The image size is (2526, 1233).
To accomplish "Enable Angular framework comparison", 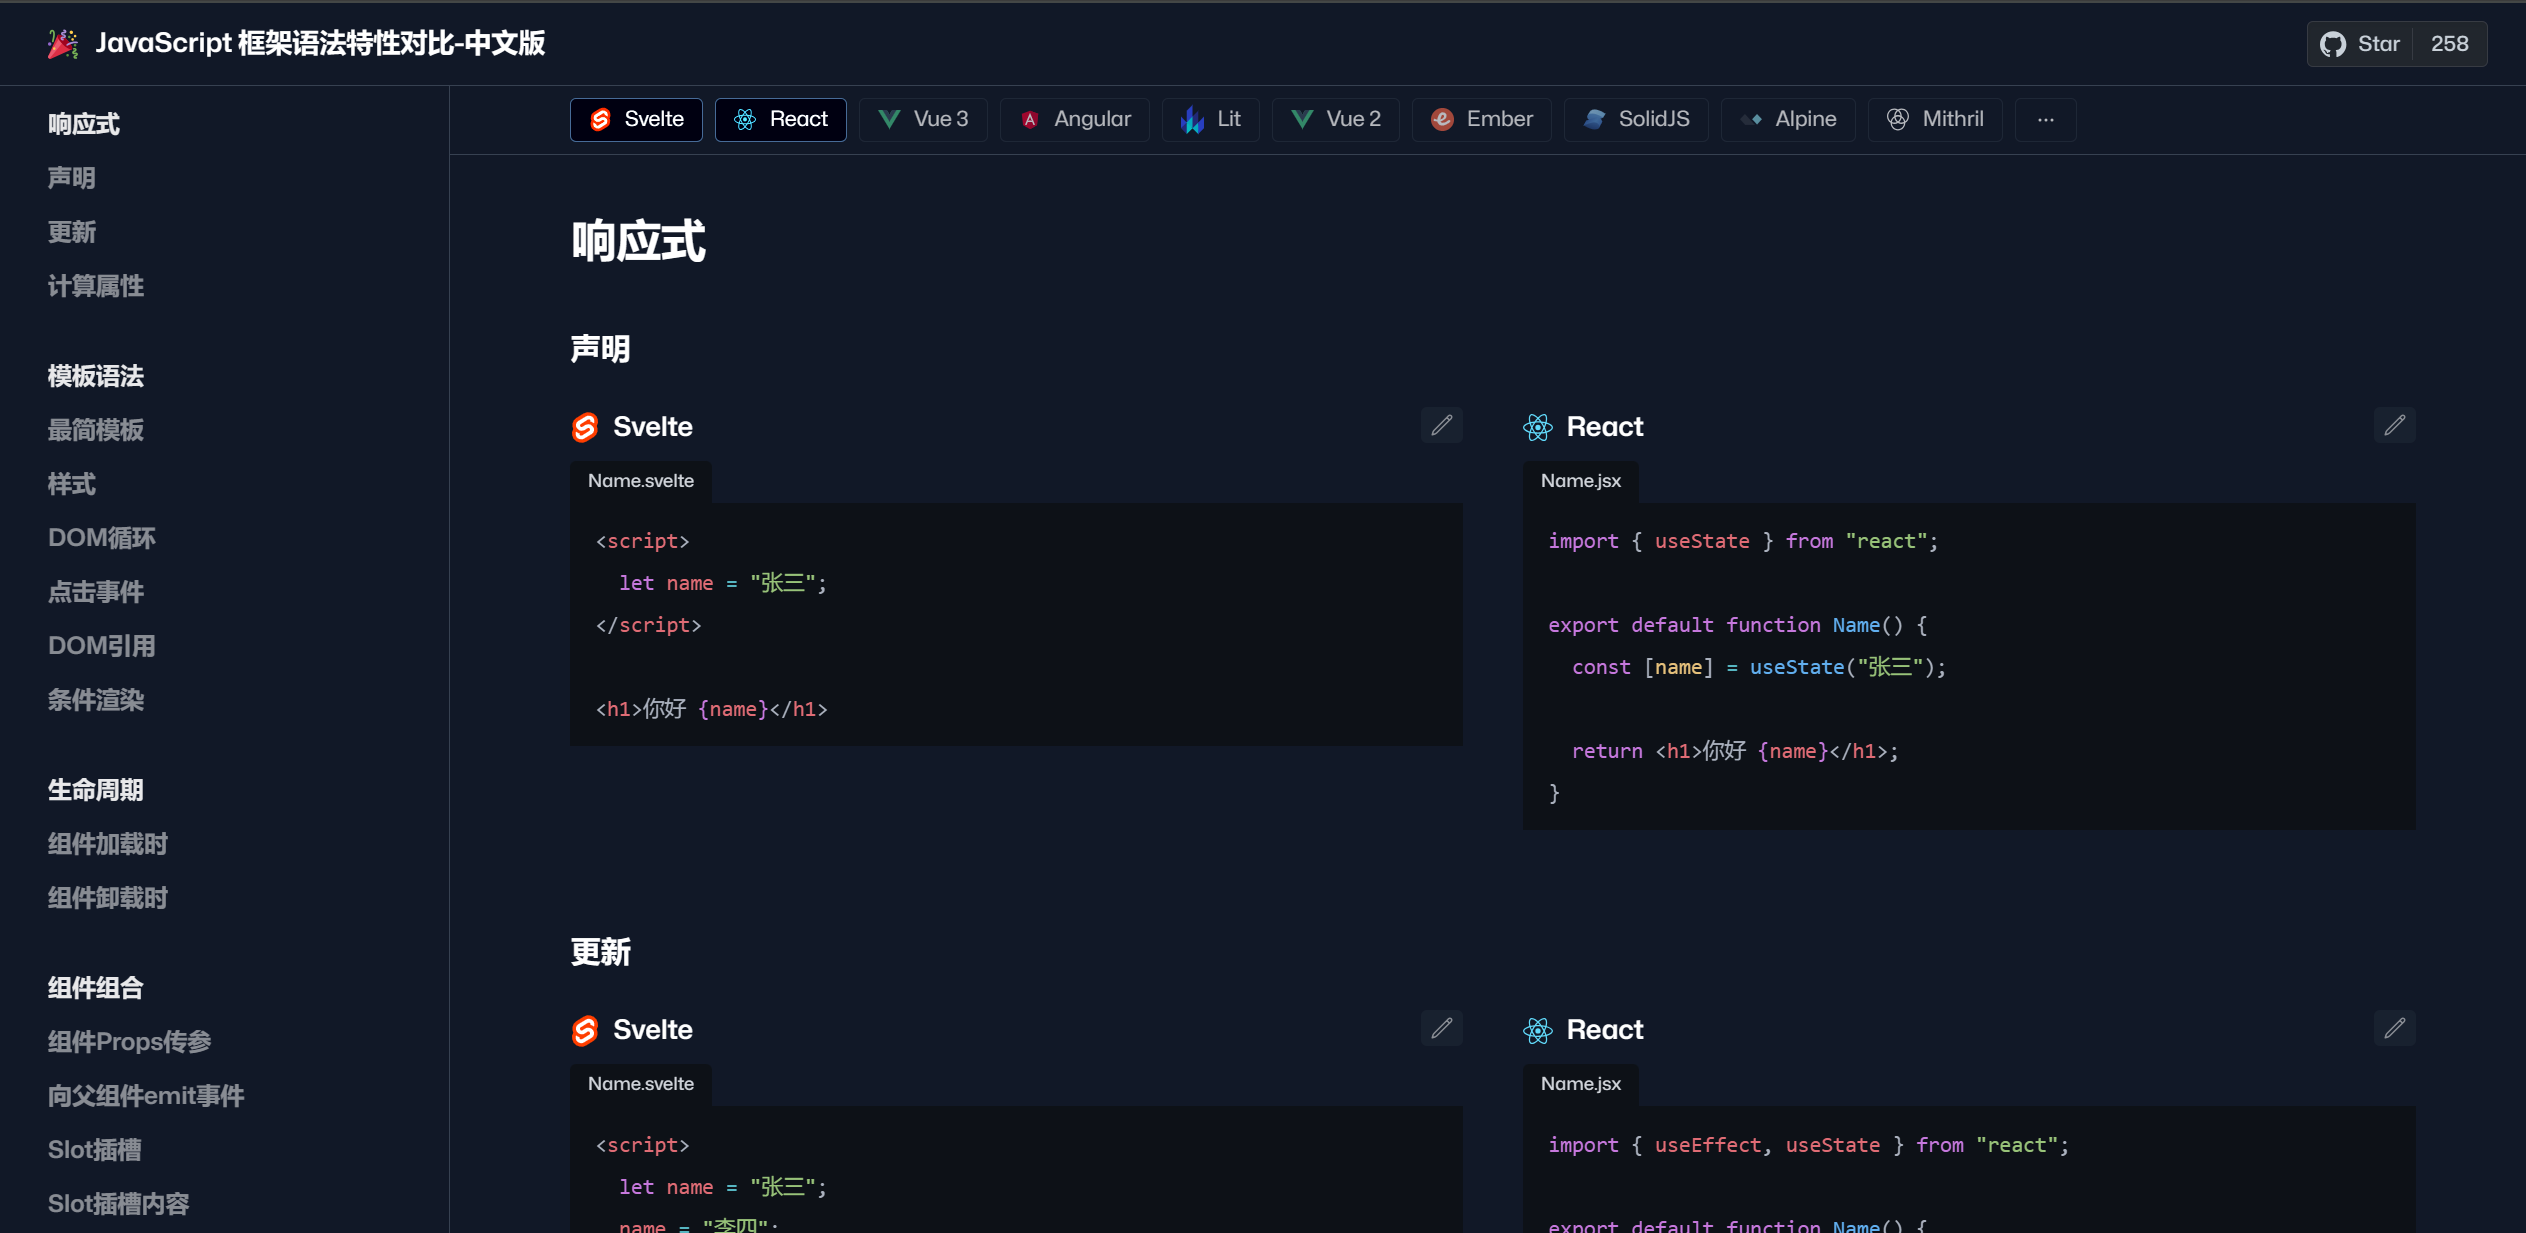I will (1074, 119).
